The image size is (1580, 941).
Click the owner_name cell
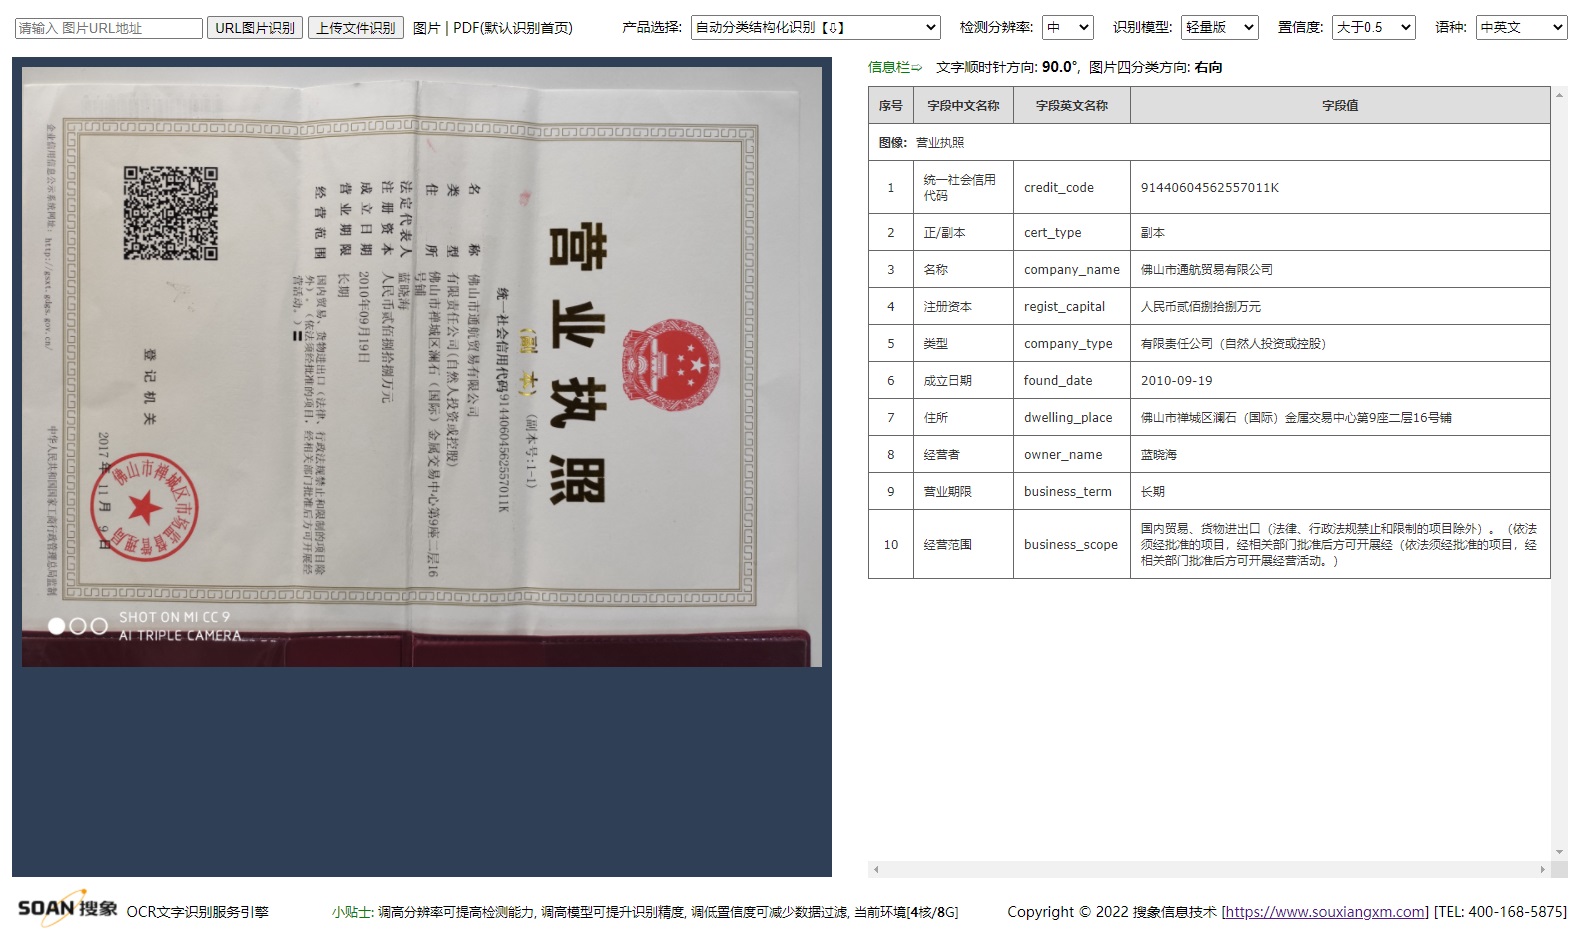click(x=1072, y=454)
